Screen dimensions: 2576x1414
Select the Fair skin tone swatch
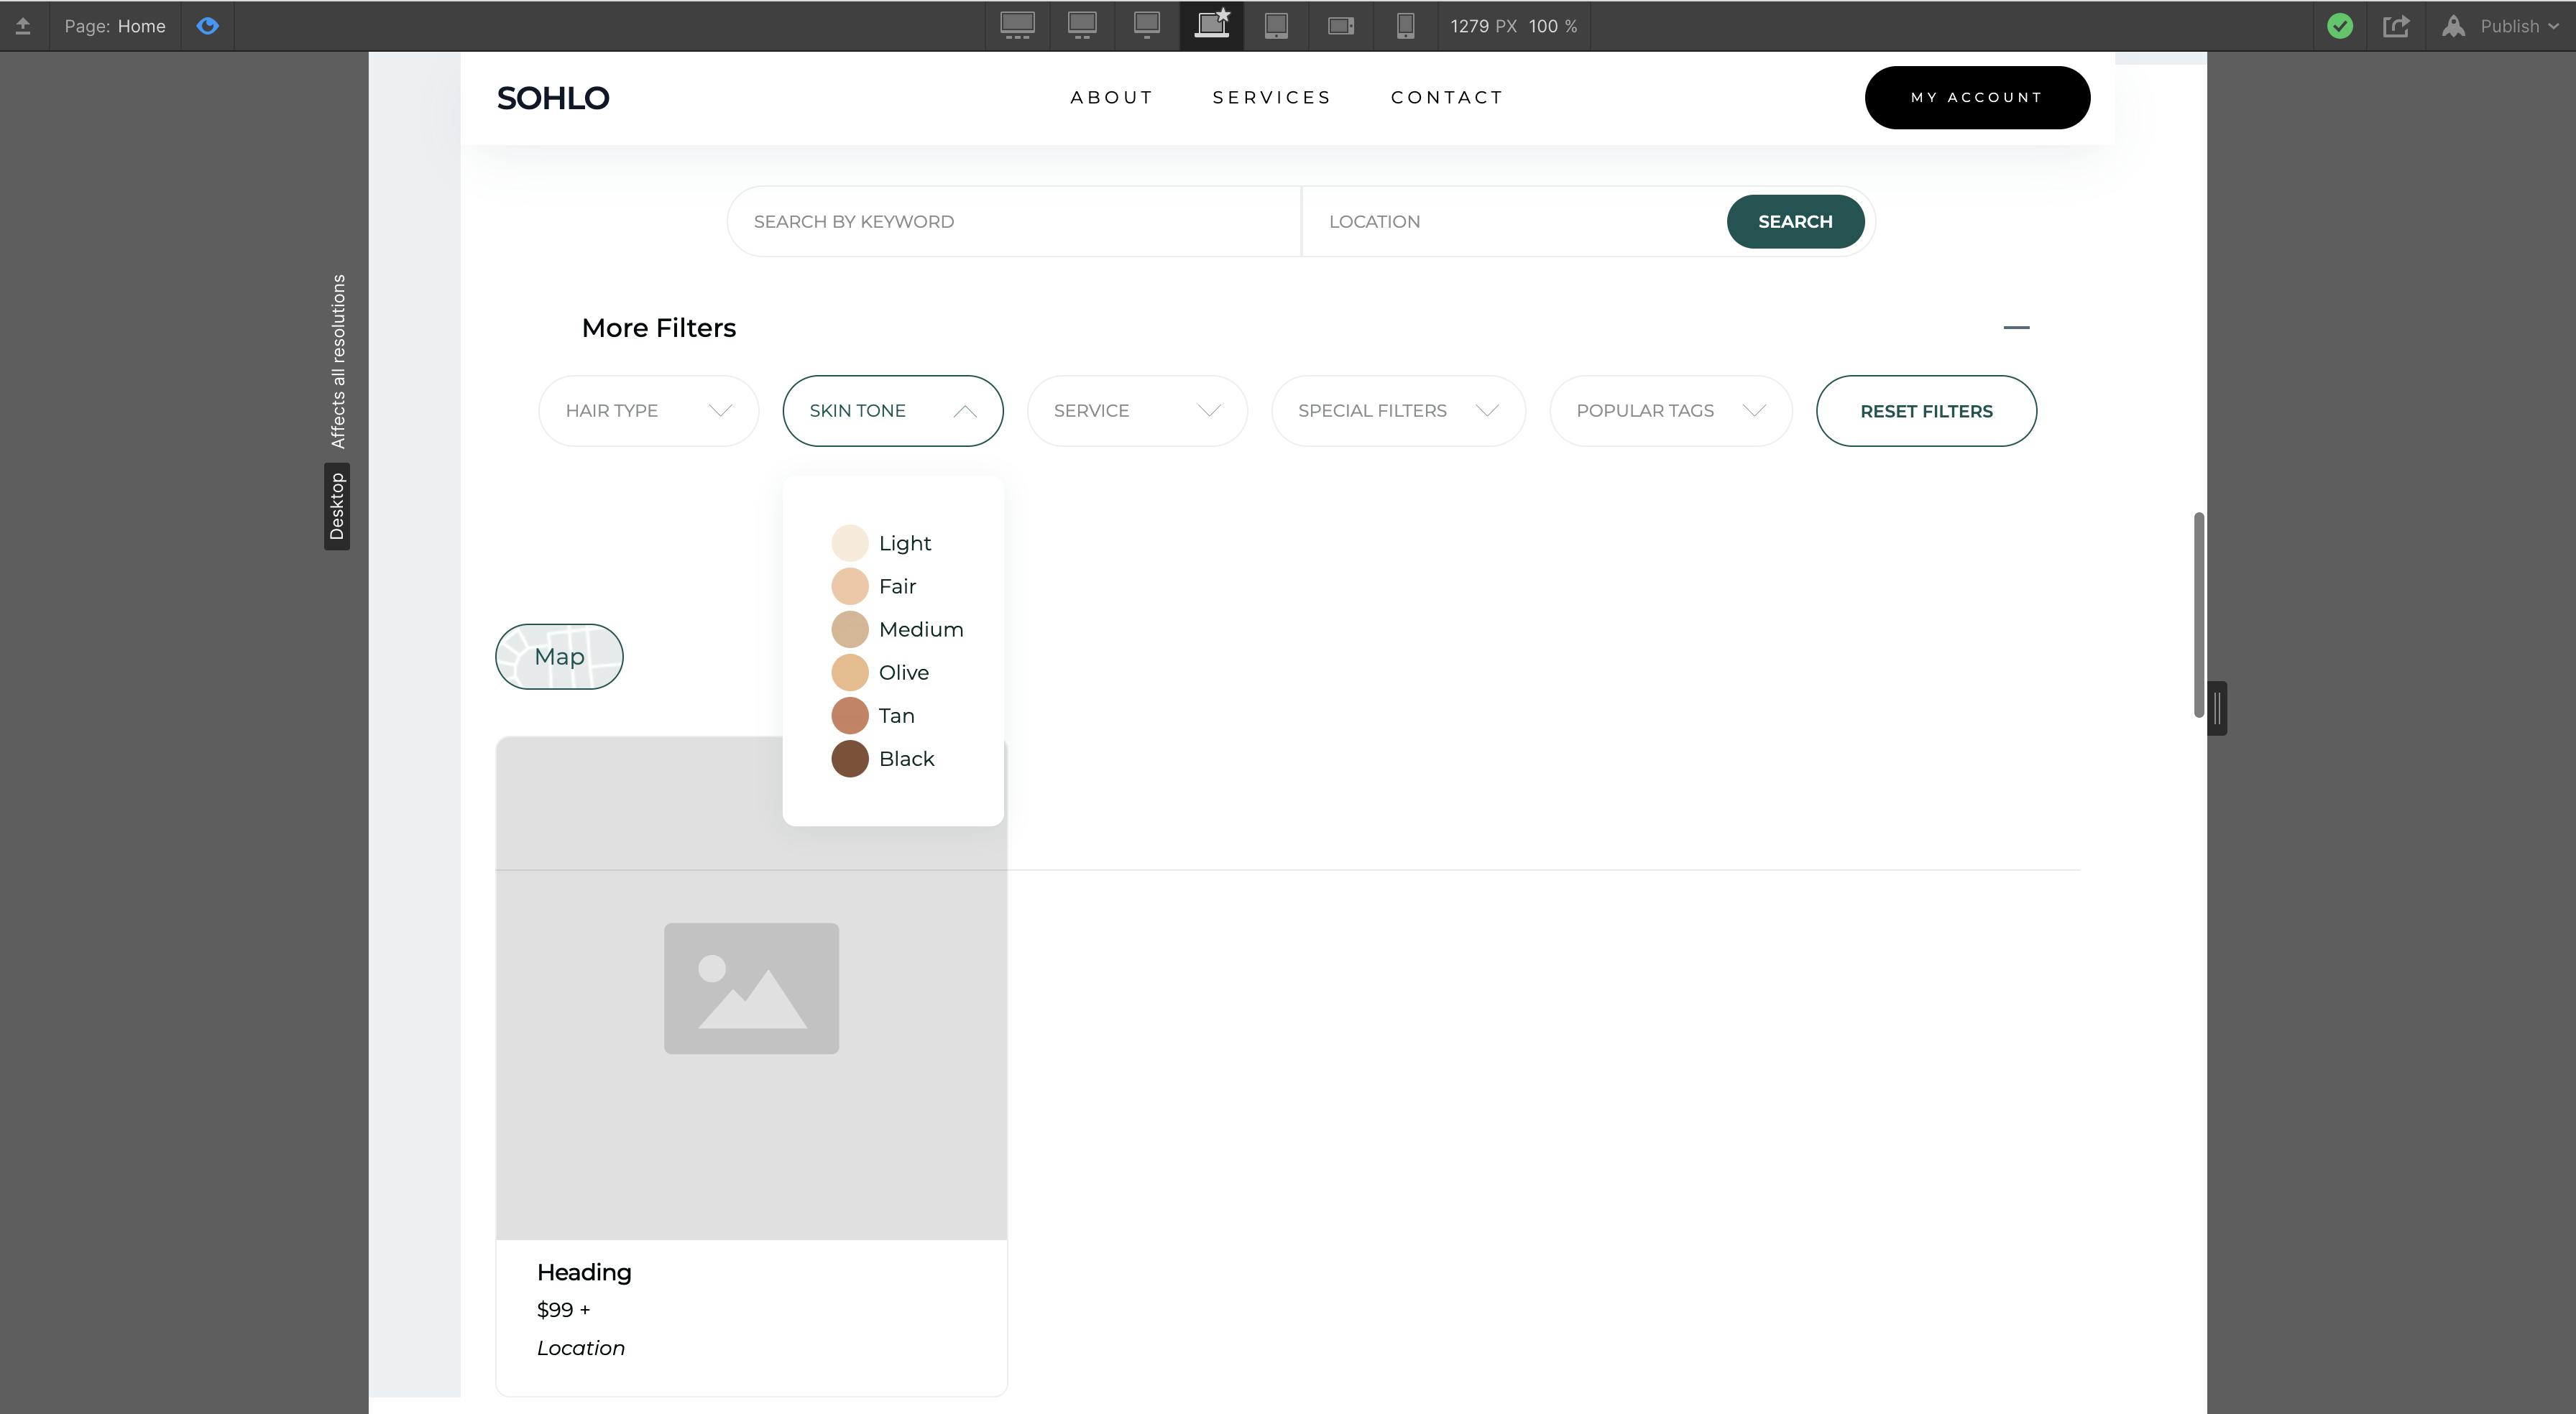click(850, 586)
